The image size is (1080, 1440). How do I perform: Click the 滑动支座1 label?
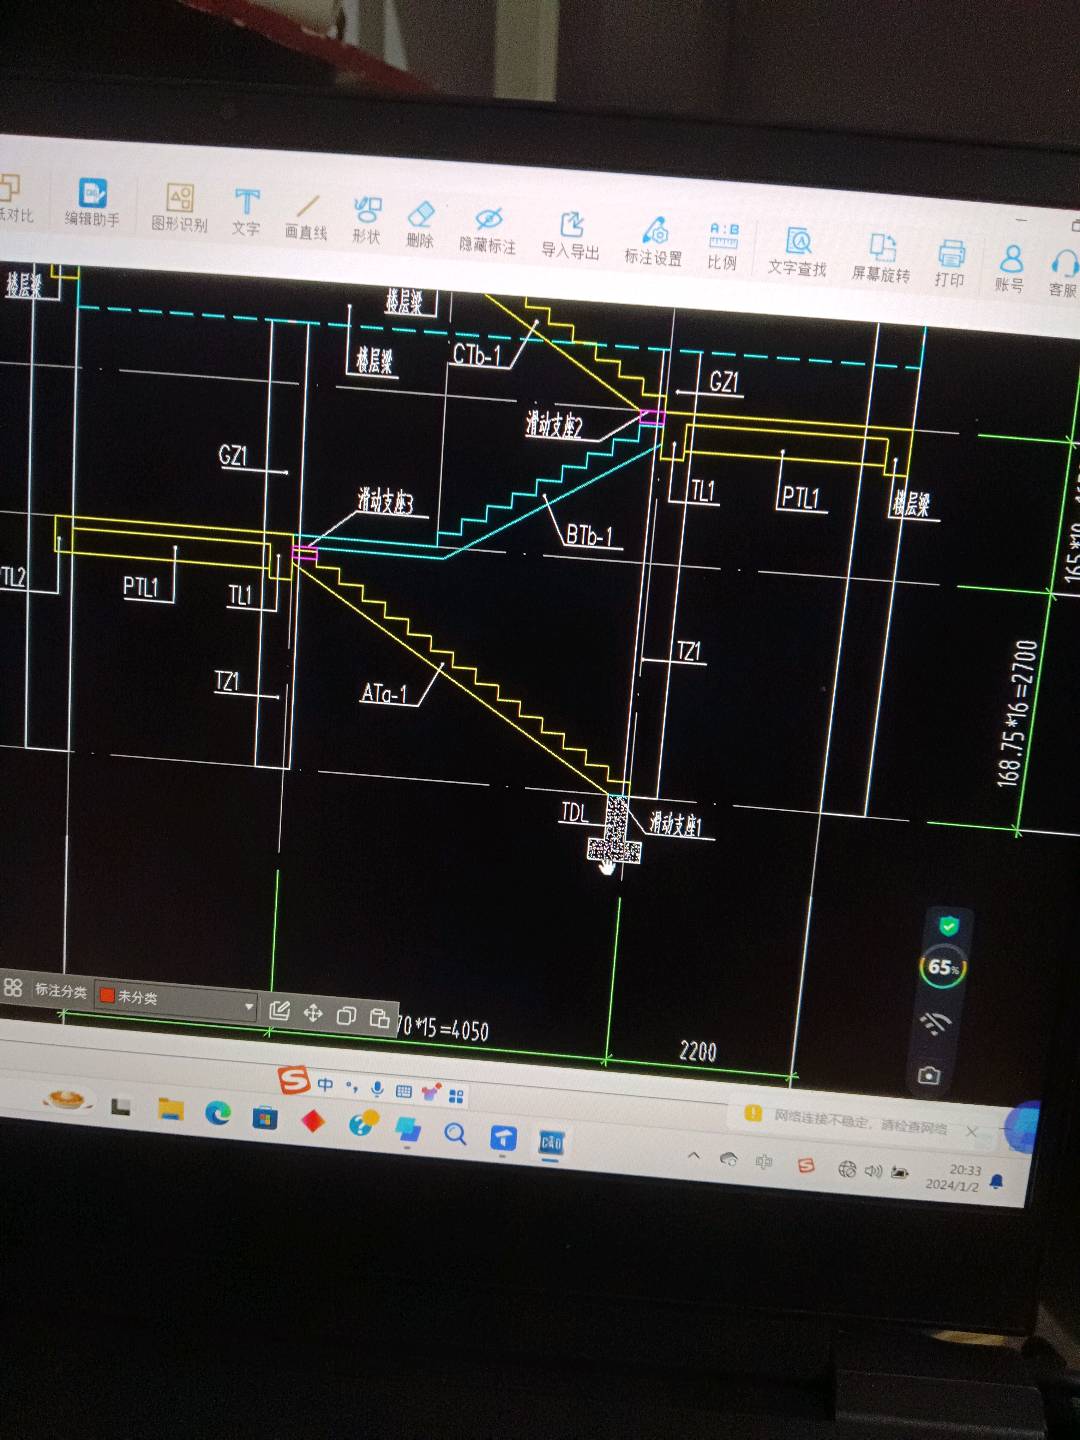coord(676,823)
